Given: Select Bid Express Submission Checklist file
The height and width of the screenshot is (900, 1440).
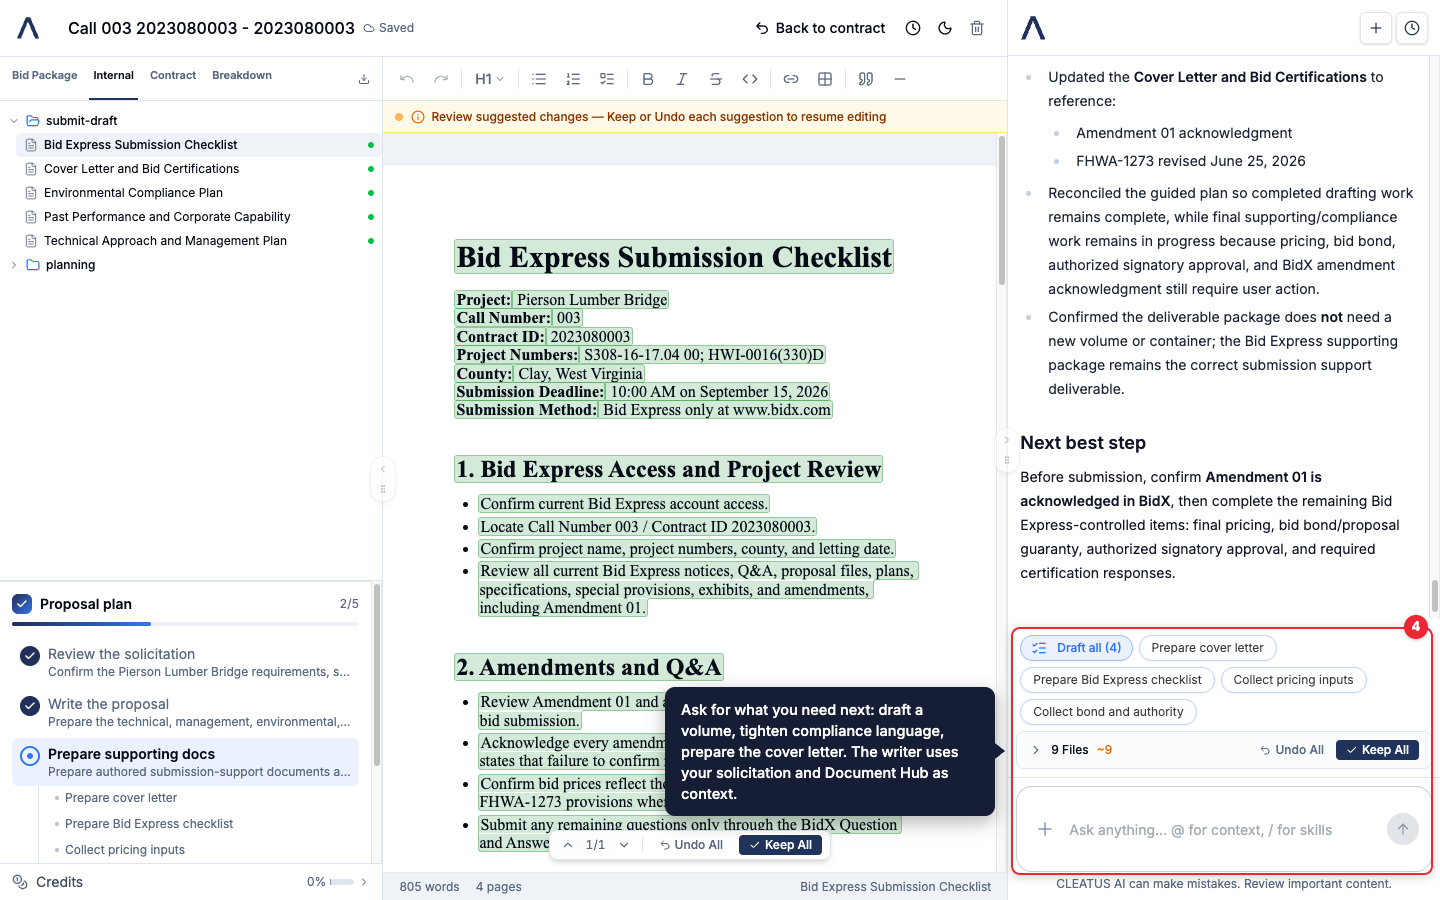Looking at the screenshot, I should [197, 145].
